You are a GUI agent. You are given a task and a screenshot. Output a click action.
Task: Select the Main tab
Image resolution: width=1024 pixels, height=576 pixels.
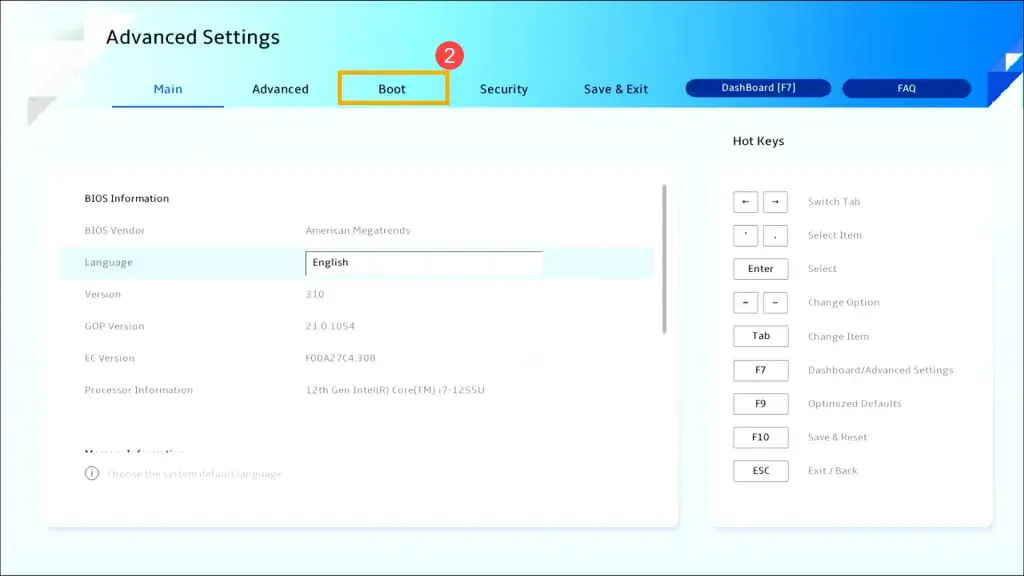tap(168, 89)
